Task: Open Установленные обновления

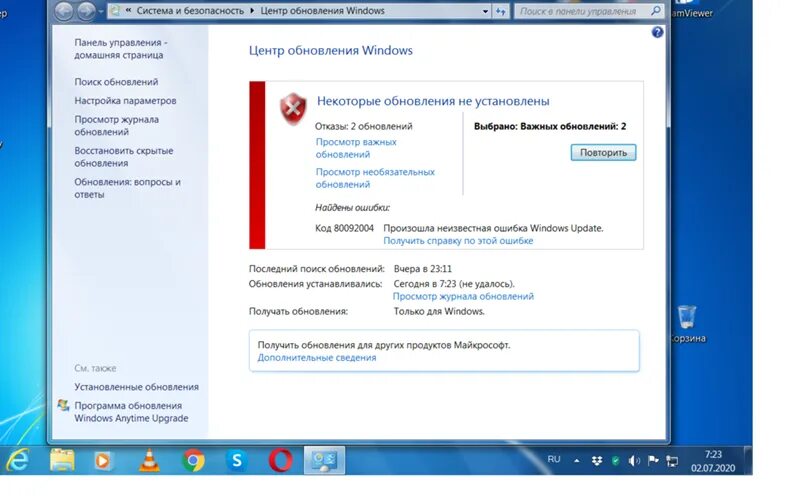Action: [137, 387]
